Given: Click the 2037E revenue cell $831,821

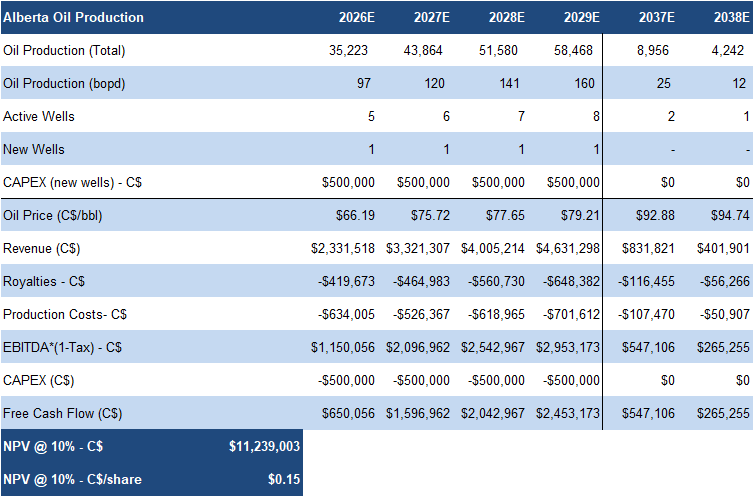Looking at the screenshot, I should point(648,248).
